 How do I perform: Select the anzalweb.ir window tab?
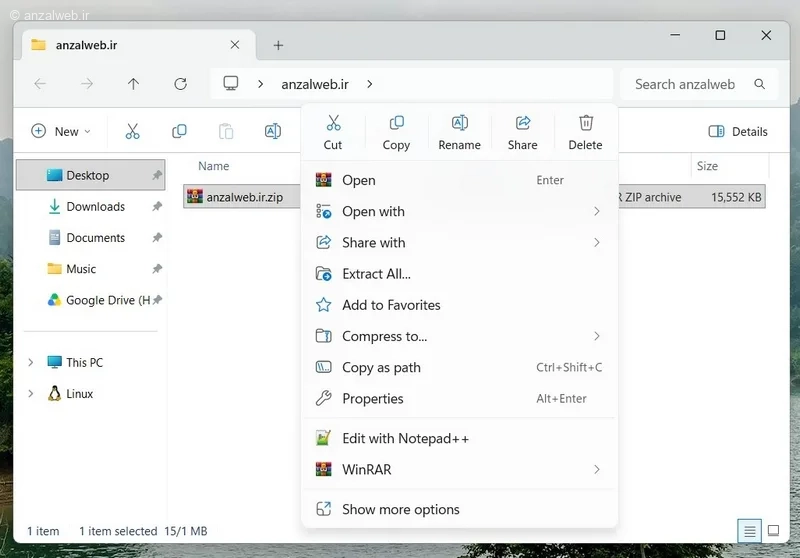coord(138,45)
